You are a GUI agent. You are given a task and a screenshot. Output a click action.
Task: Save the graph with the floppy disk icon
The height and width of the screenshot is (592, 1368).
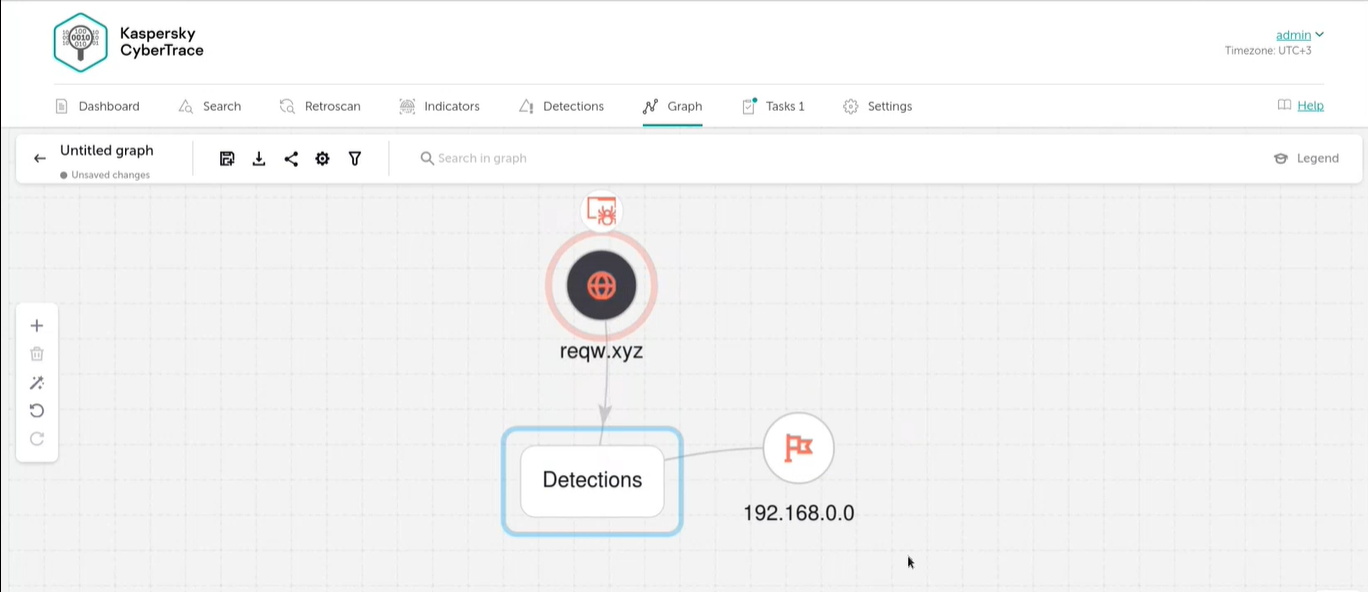[x=227, y=159]
